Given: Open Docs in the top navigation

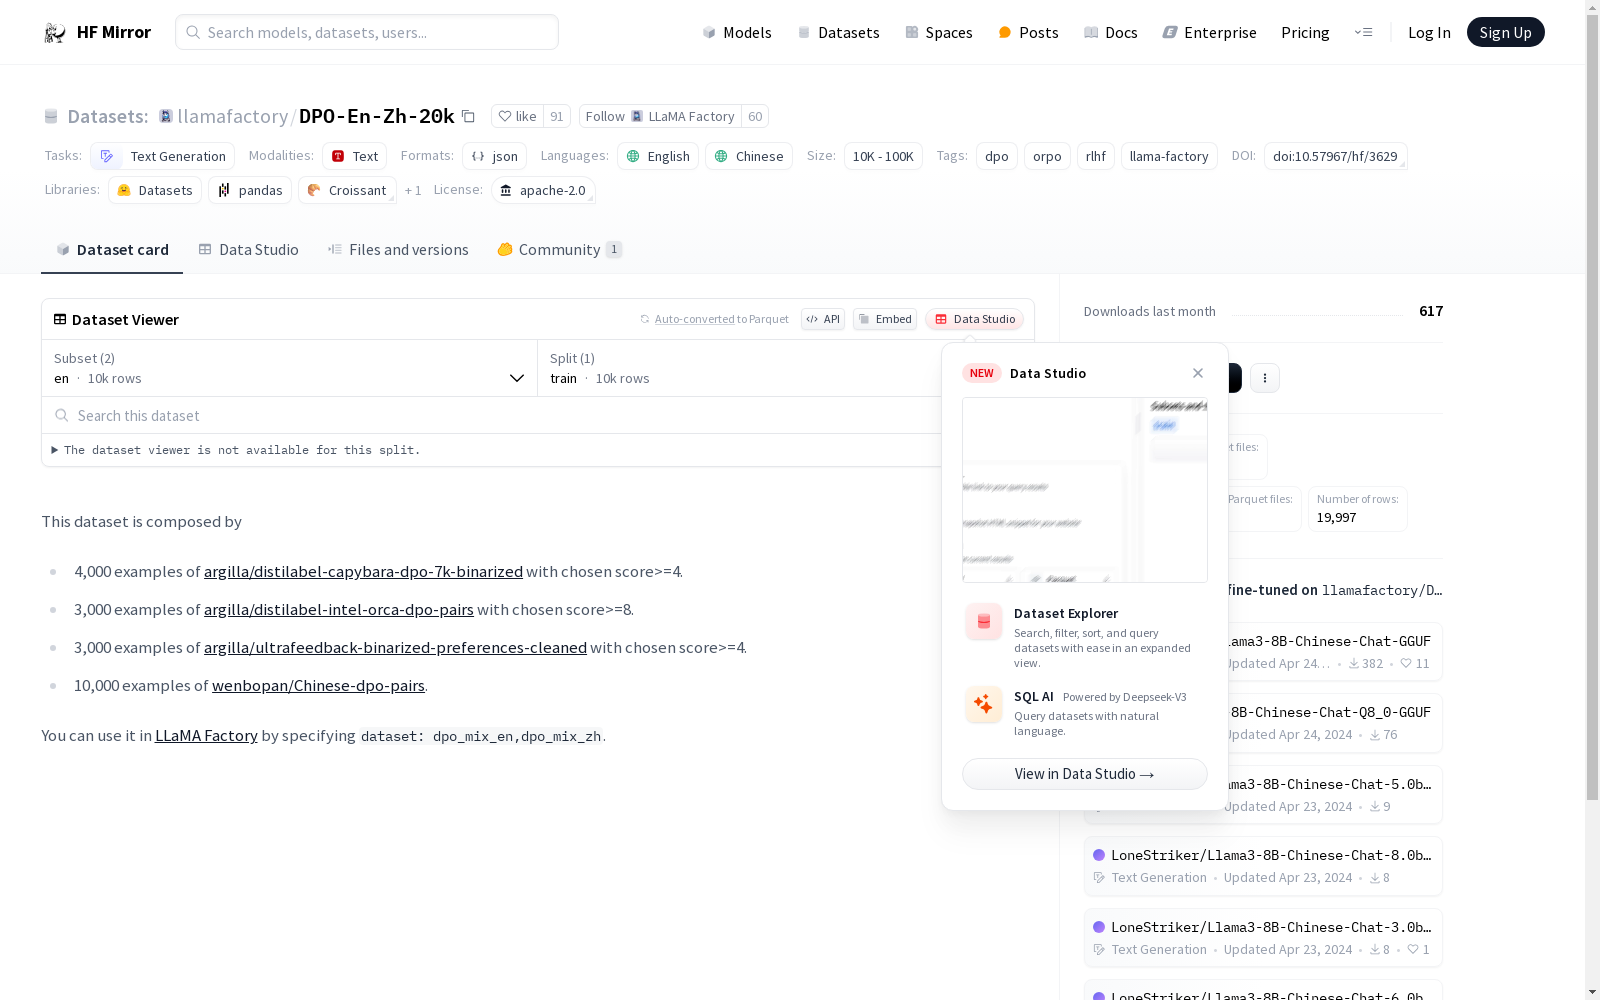Looking at the screenshot, I should [x=1111, y=32].
